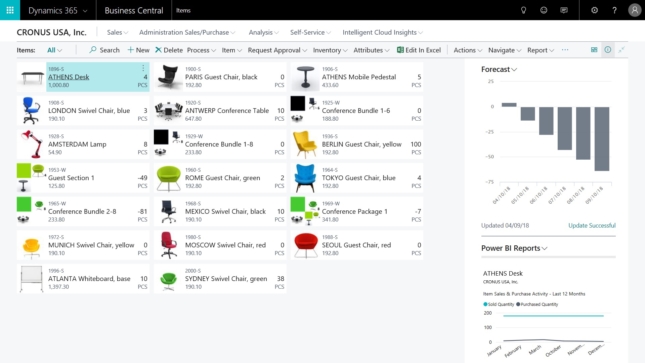Expand the Attributes dropdown

coord(371,50)
